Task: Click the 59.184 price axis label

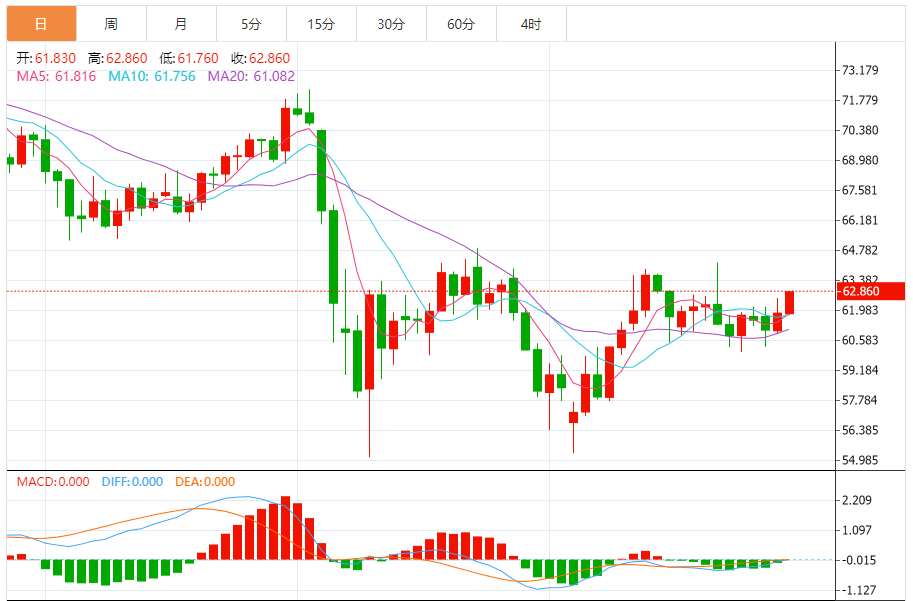Action: [x=860, y=370]
